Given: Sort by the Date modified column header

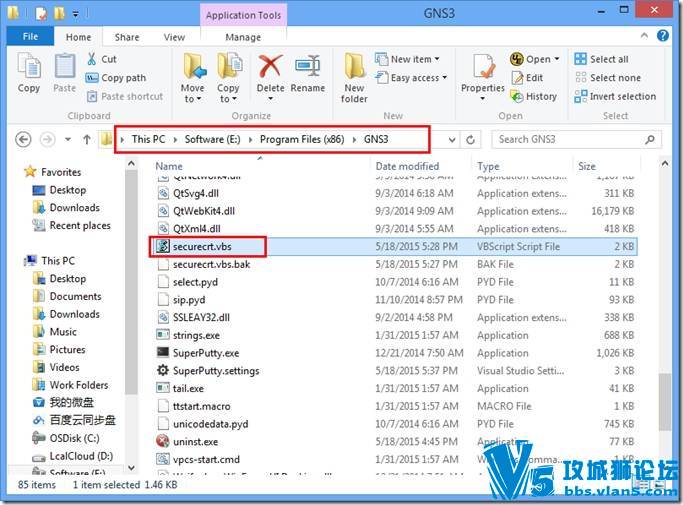Looking at the screenshot, I should pyautogui.click(x=407, y=166).
